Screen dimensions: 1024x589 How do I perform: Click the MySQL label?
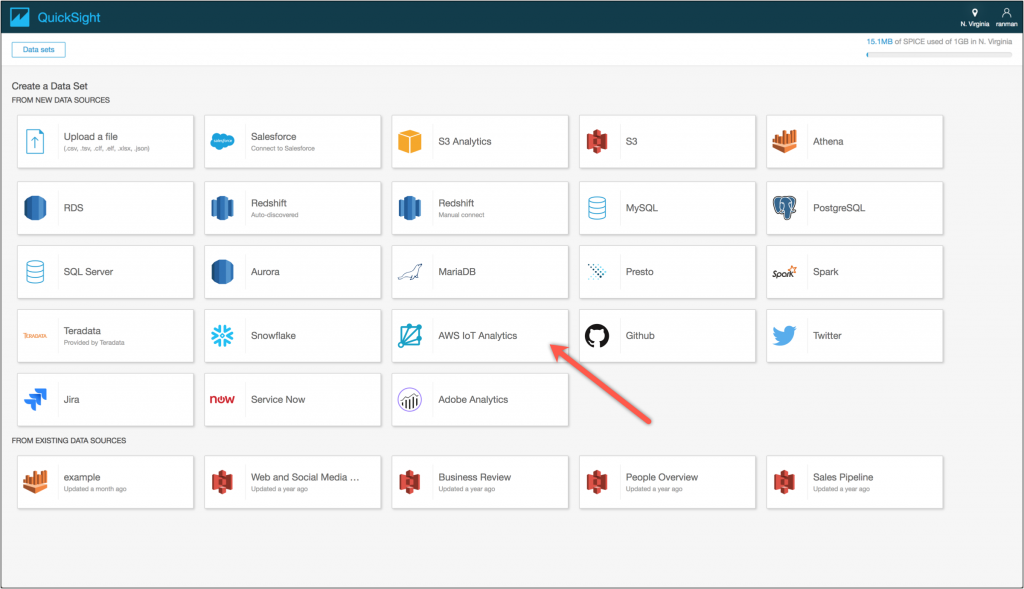[642, 208]
